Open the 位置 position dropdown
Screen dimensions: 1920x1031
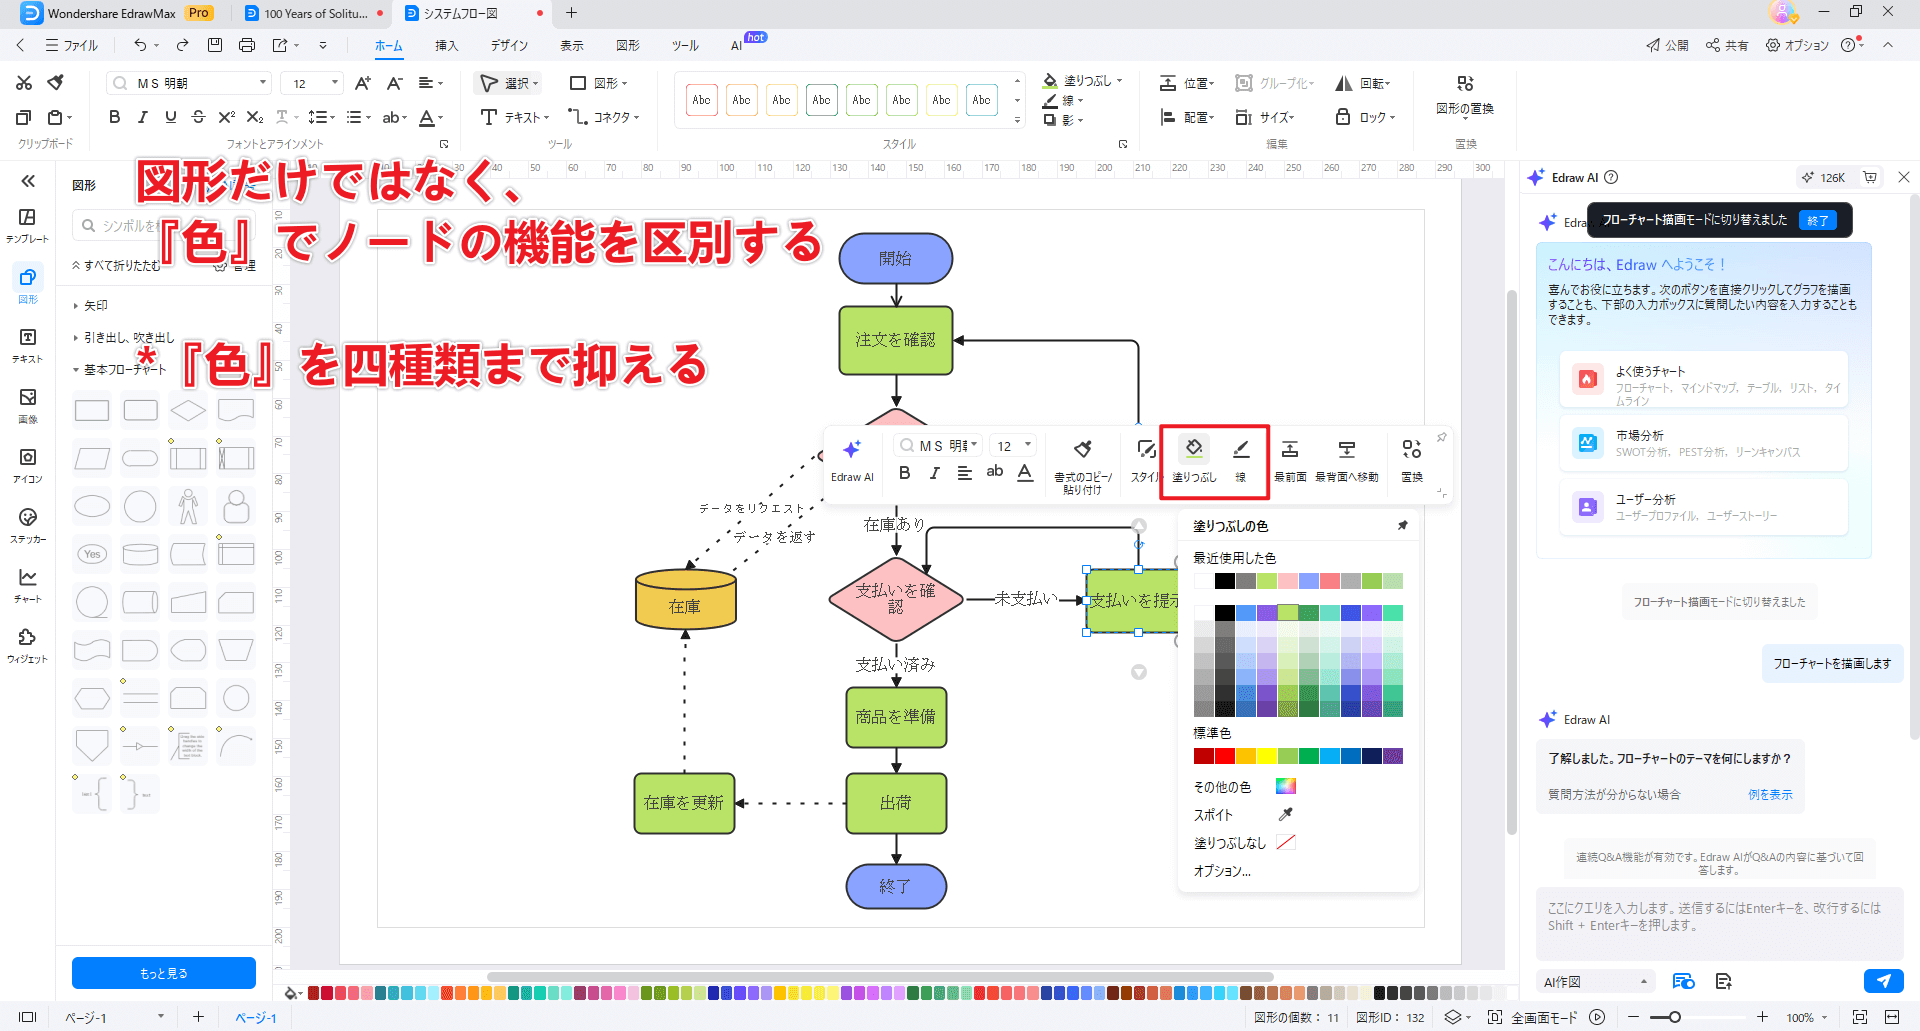tap(1187, 83)
